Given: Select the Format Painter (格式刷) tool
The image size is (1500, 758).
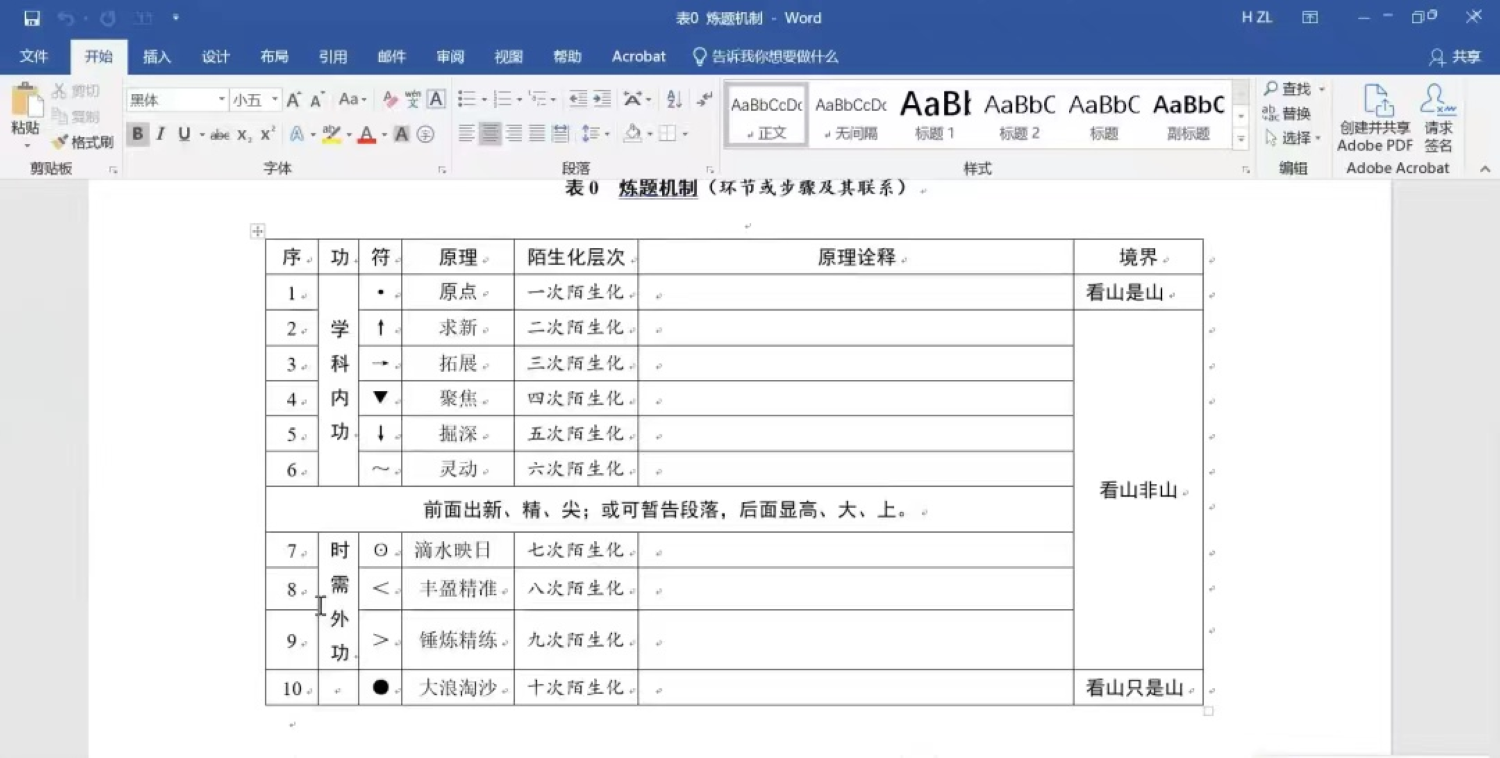Looking at the screenshot, I should pyautogui.click(x=83, y=142).
